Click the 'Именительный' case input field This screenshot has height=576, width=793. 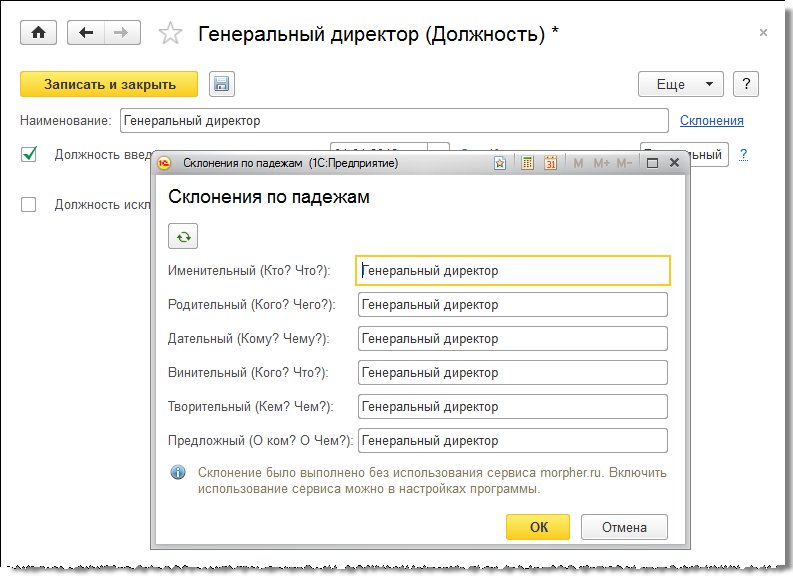pos(512,271)
